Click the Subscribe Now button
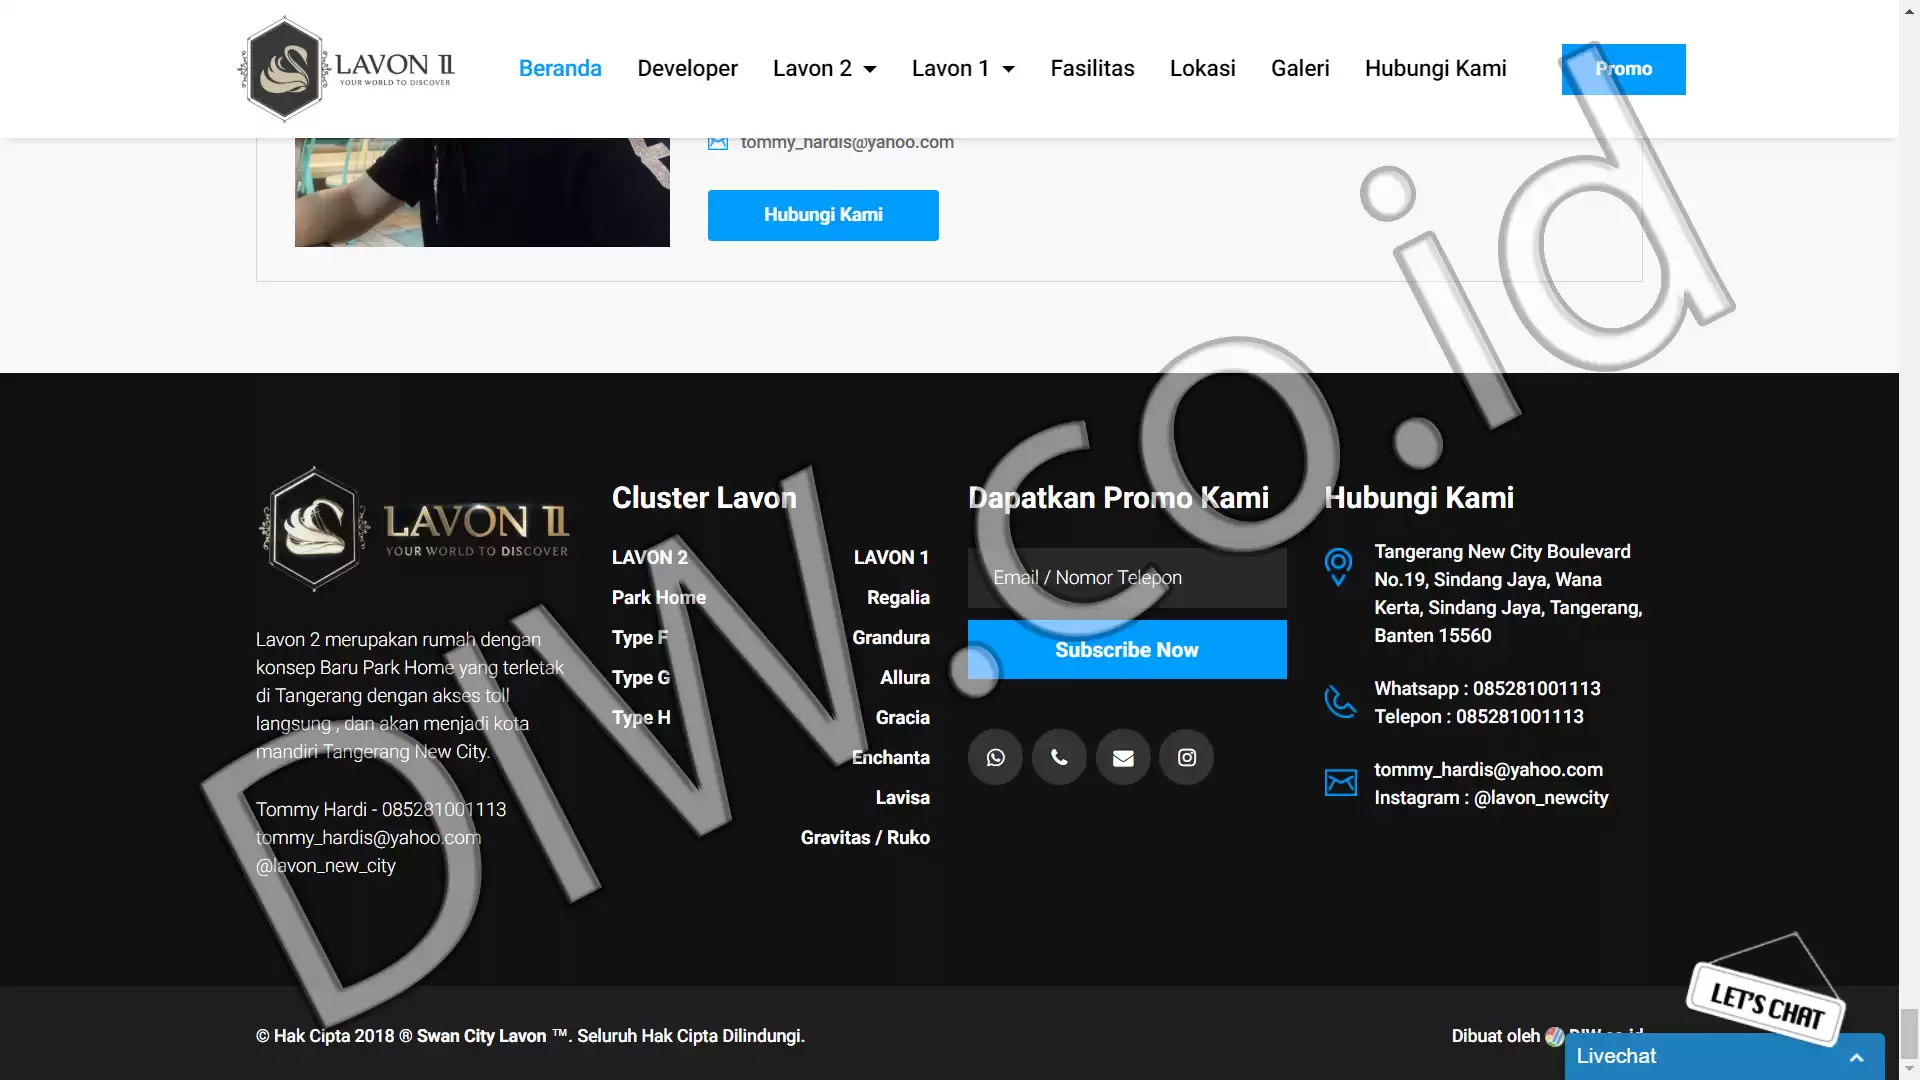1920x1080 pixels. click(x=1127, y=649)
